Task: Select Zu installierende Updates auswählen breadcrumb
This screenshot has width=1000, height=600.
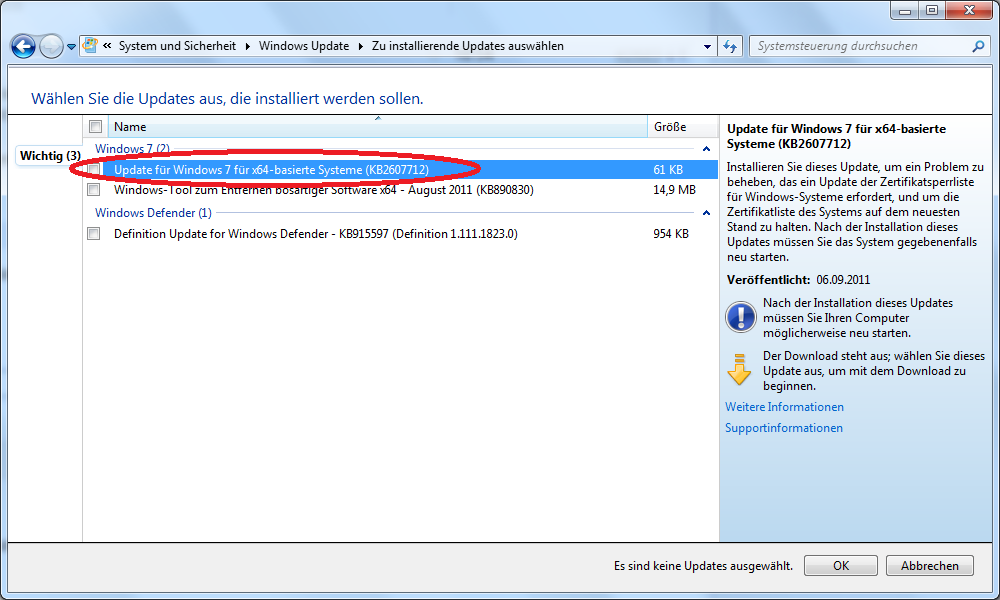Action: (x=467, y=46)
